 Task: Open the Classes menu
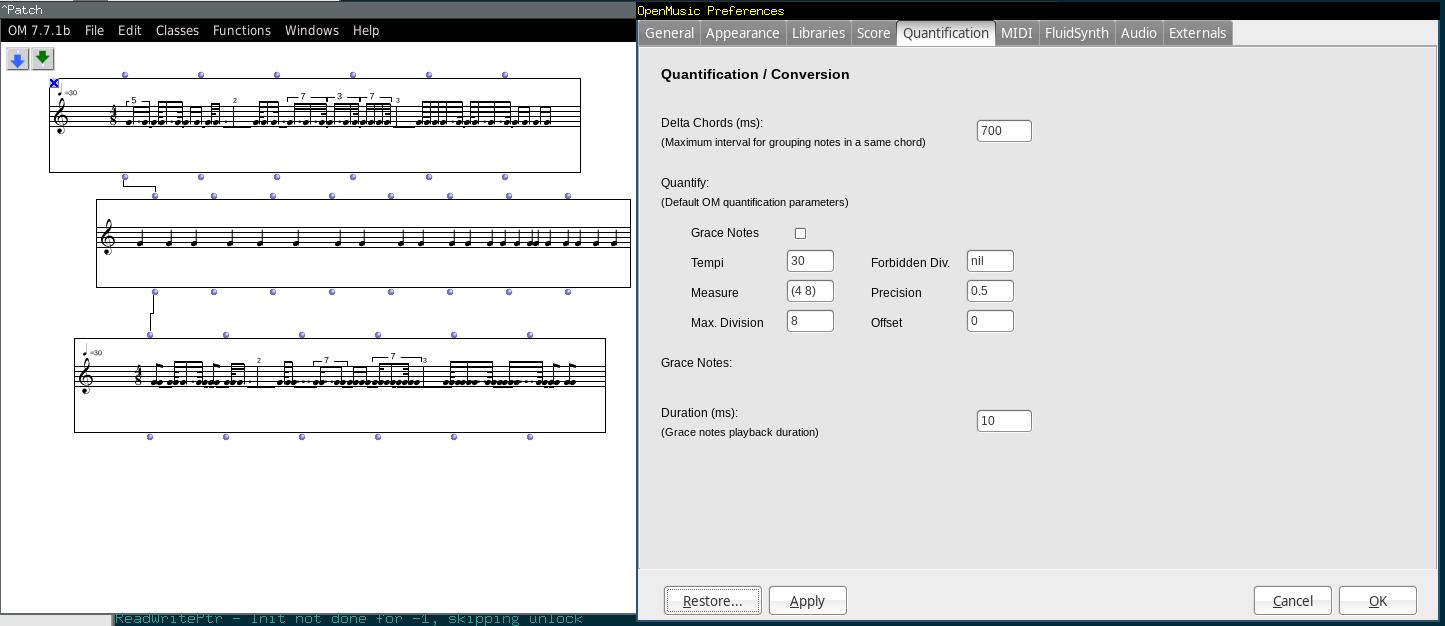click(x=177, y=30)
